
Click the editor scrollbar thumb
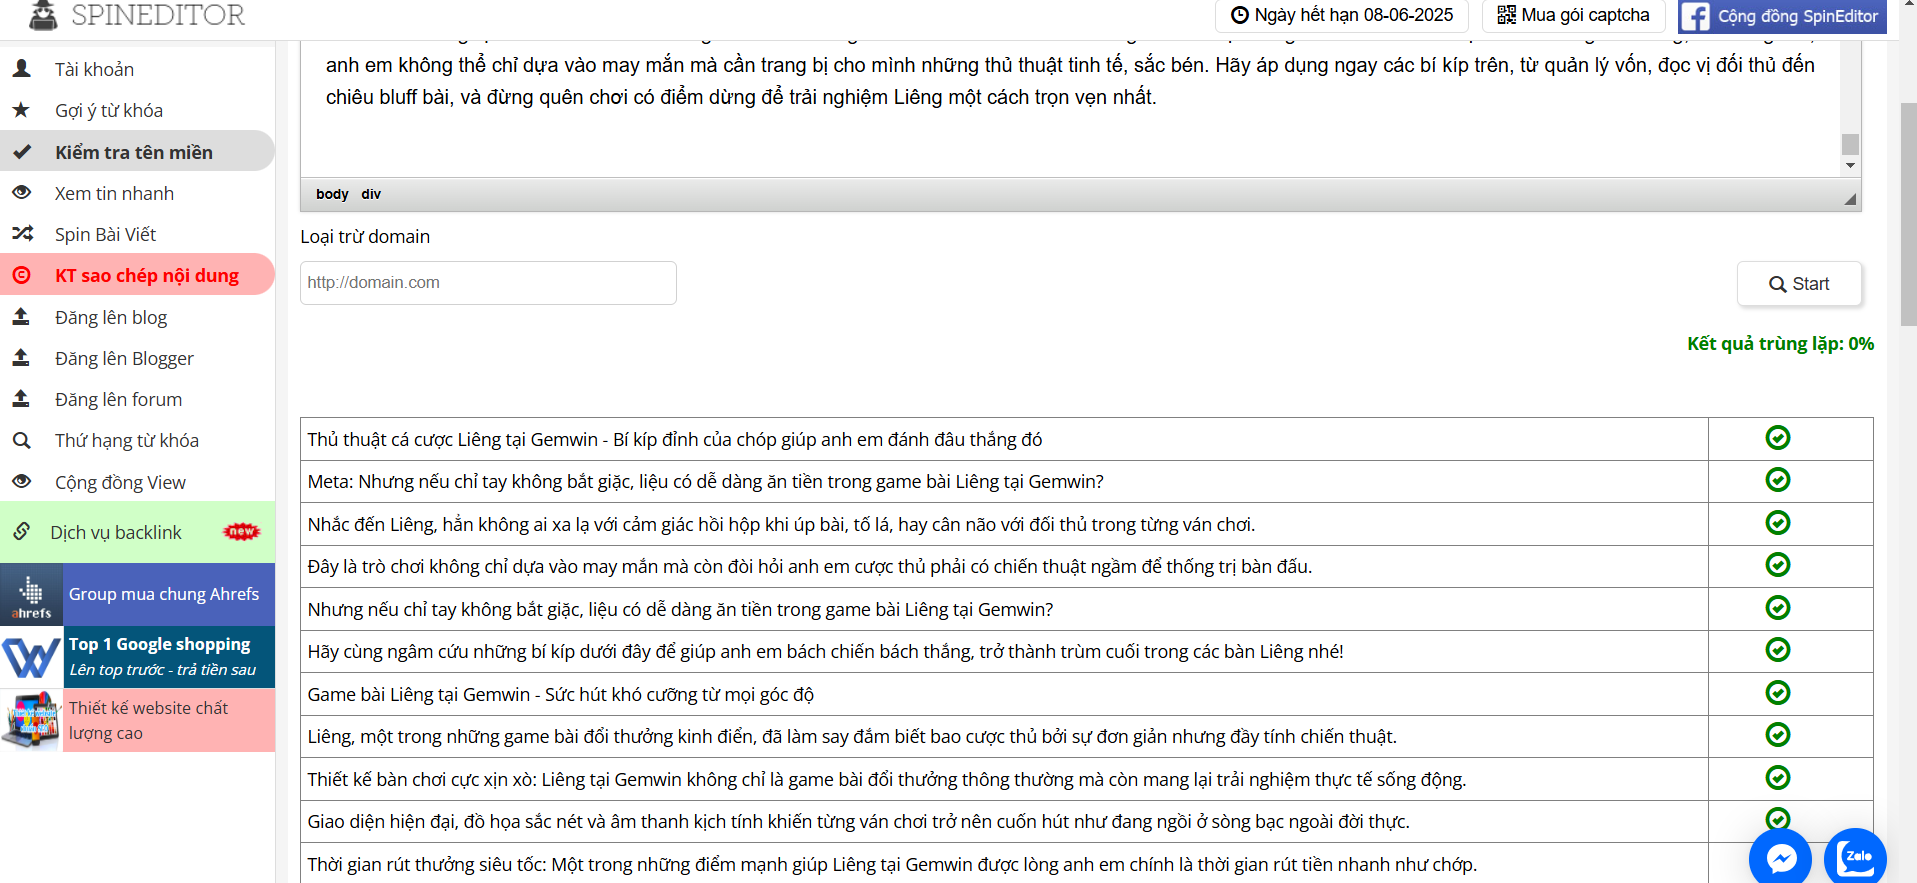coord(1850,144)
